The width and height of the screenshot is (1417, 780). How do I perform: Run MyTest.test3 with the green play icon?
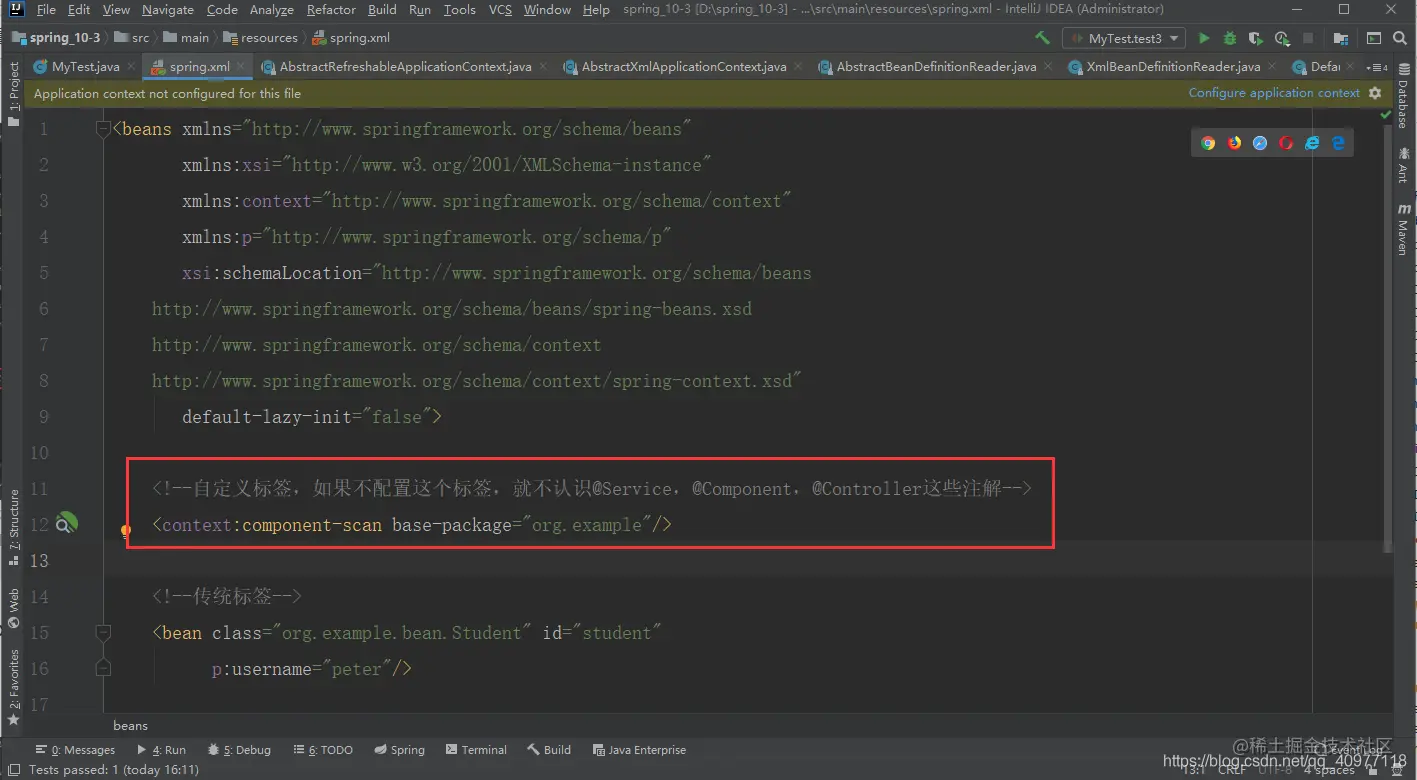click(1204, 38)
